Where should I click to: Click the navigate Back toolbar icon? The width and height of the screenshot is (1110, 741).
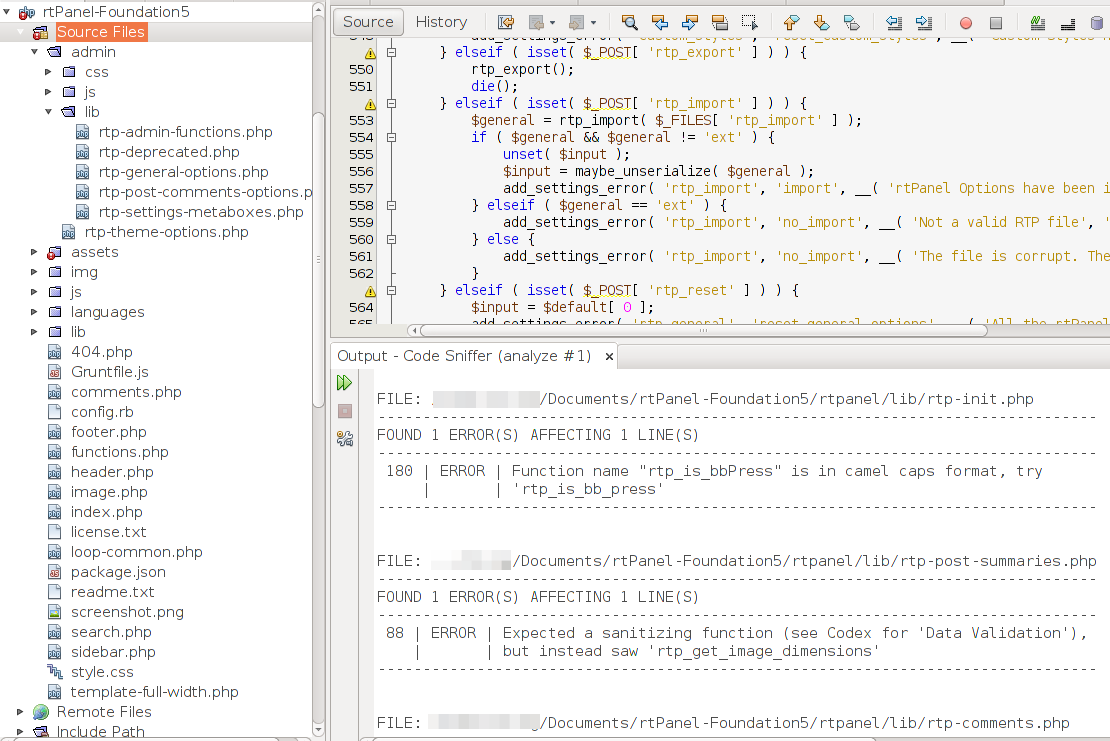(537, 23)
